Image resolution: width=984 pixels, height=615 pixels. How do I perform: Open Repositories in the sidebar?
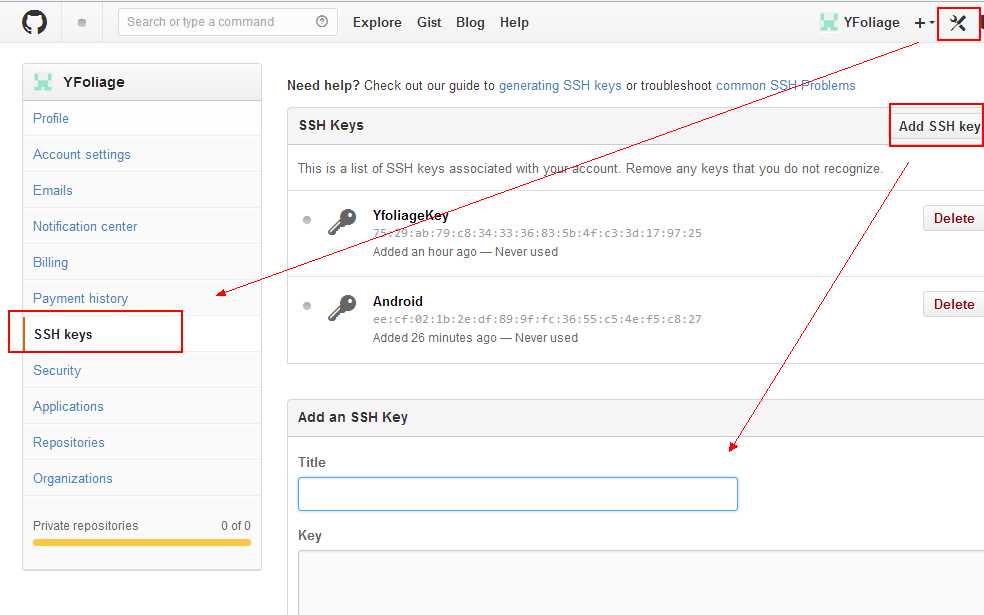click(x=142, y=442)
